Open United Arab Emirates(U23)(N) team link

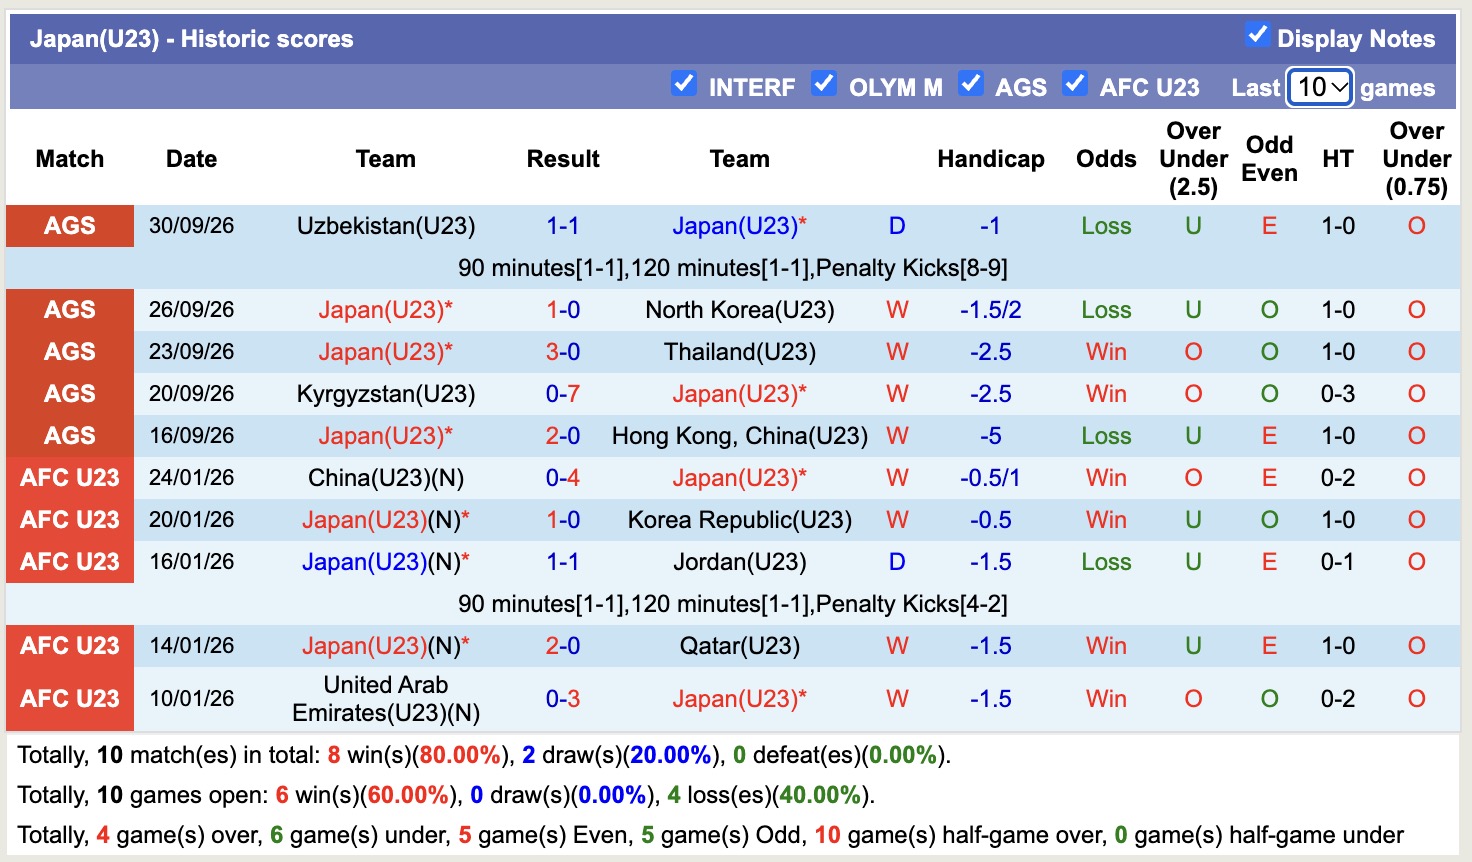click(386, 699)
